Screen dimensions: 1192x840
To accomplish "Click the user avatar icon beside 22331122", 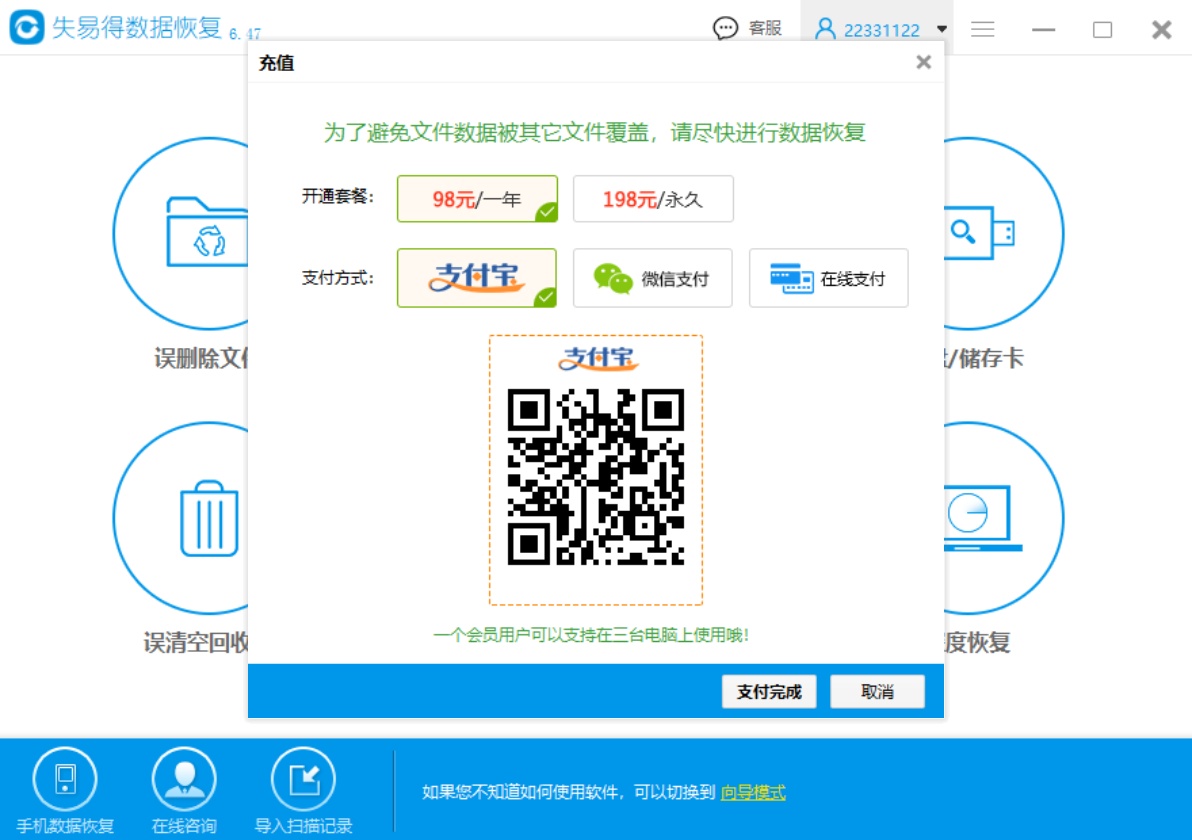I will pos(825,29).
